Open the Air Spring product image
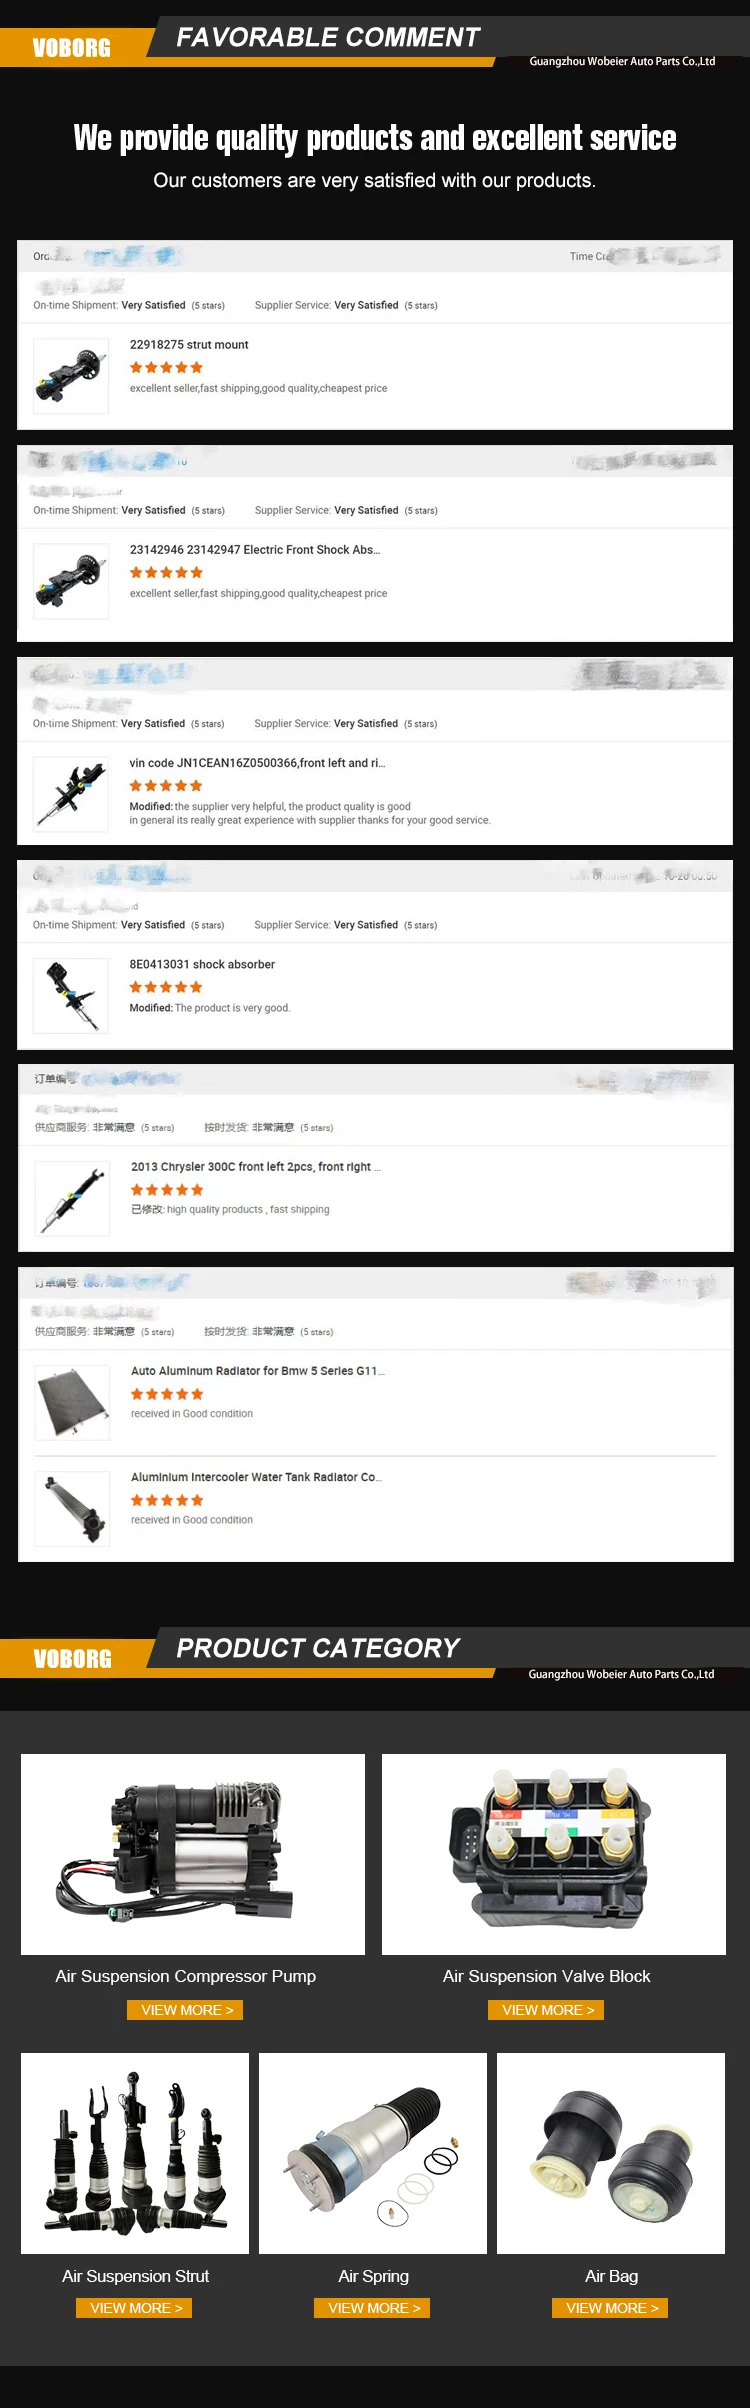This screenshot has height=2408, width=750. click(373, 2153)
